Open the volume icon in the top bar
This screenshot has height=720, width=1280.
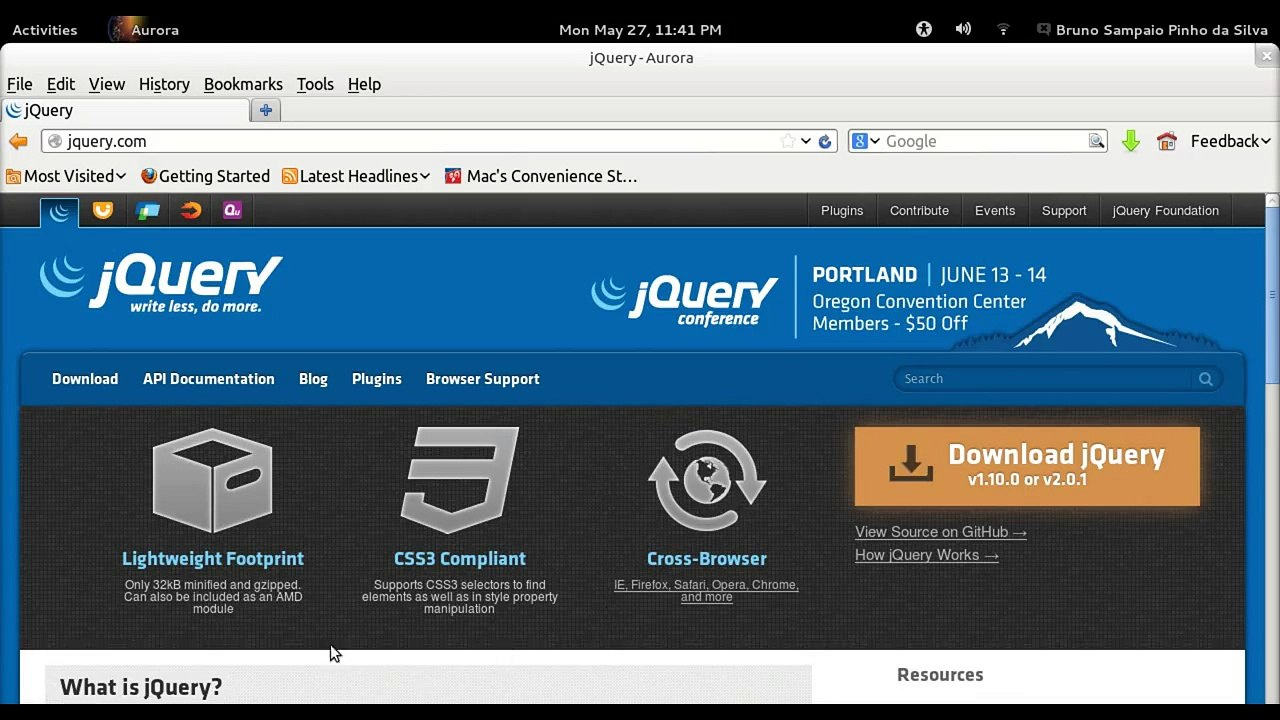[963, 30]
